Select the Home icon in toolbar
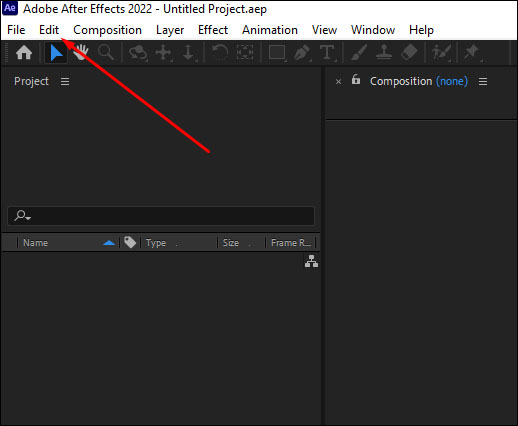Viewport: 518px width, 426px height. click(x=24, y=53)
